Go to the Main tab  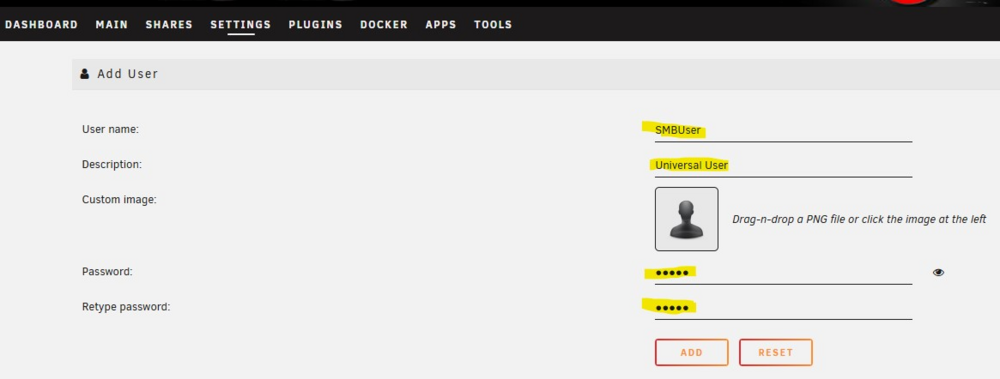pos(112,25)
